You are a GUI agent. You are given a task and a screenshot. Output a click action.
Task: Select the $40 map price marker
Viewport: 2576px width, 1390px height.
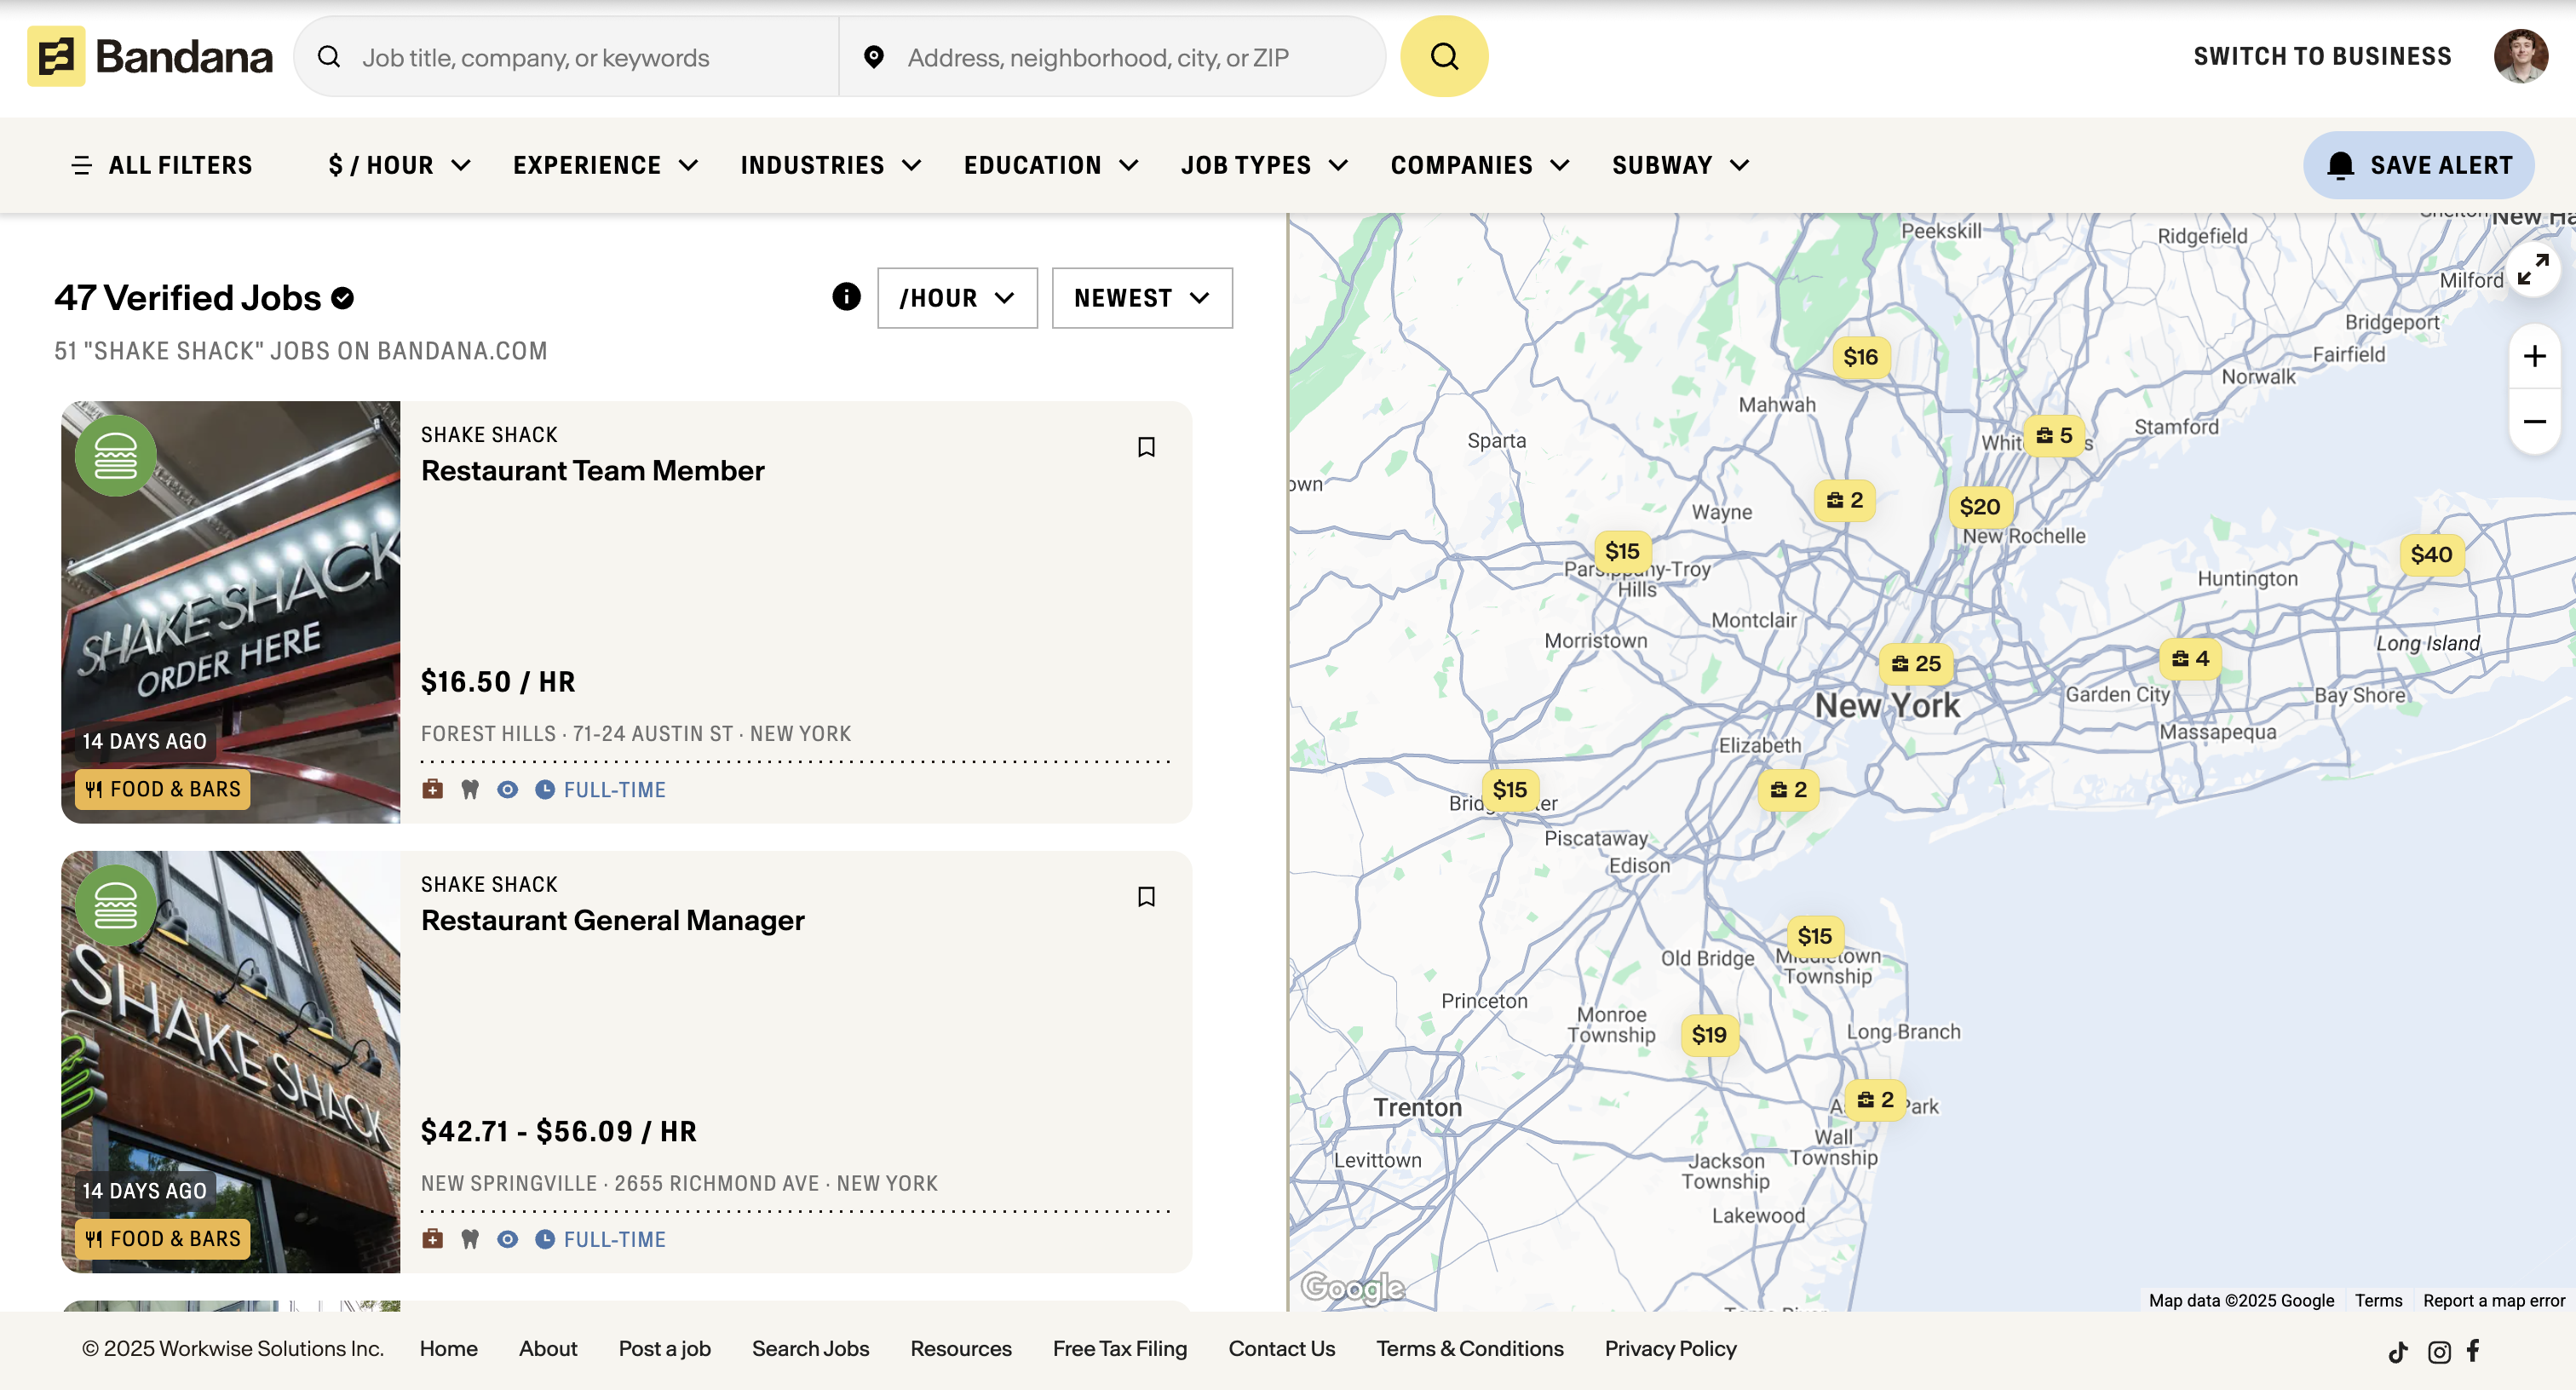coord(2430,555)
